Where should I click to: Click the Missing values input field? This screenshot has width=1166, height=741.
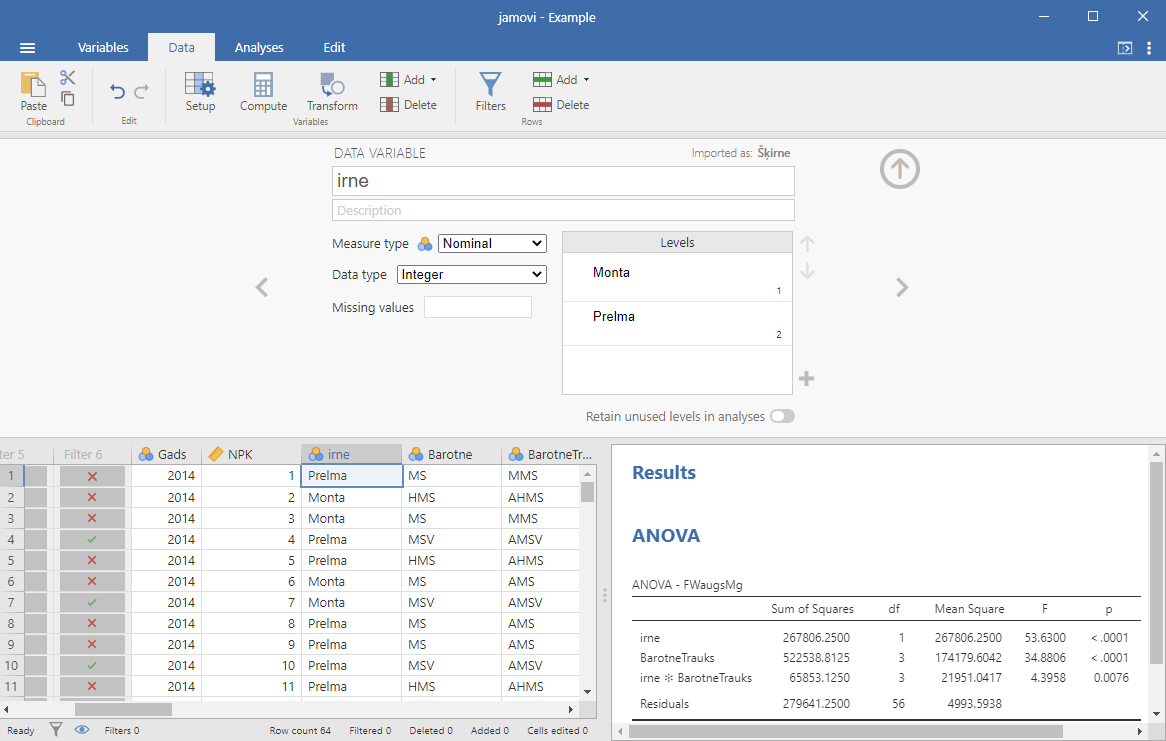pos(478,308)
